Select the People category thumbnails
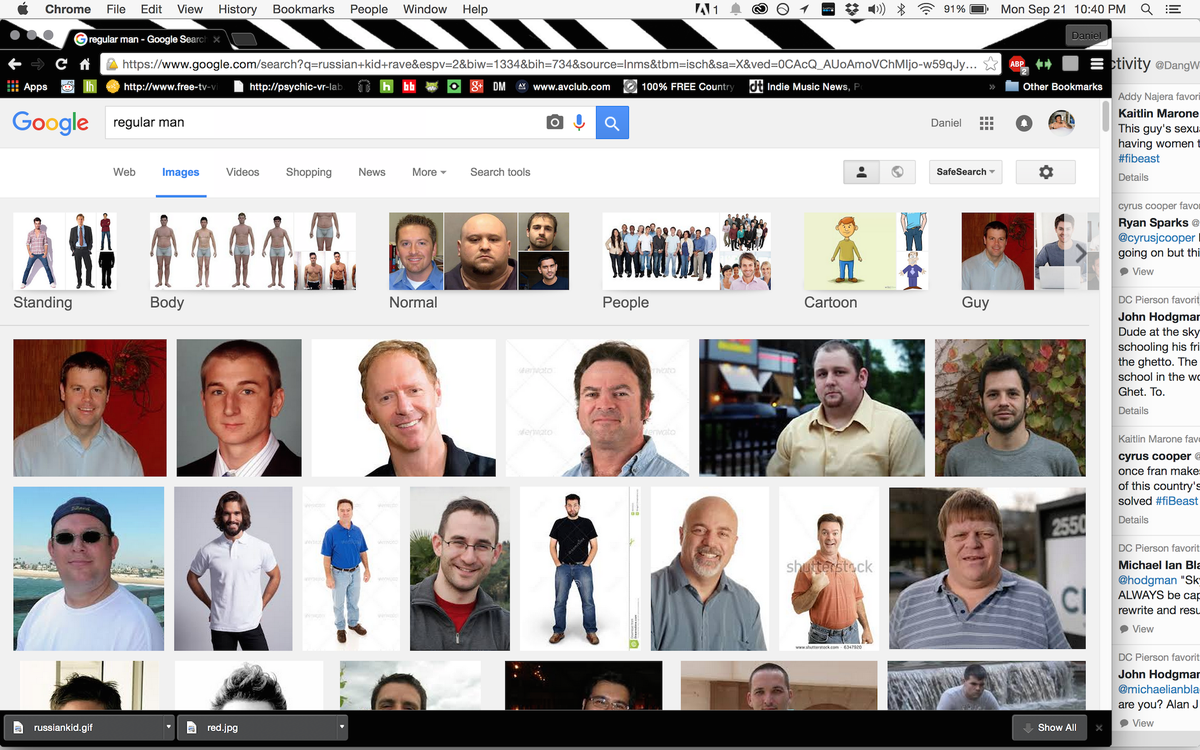Screen dimensions: 1200x750 pos(687,251)
